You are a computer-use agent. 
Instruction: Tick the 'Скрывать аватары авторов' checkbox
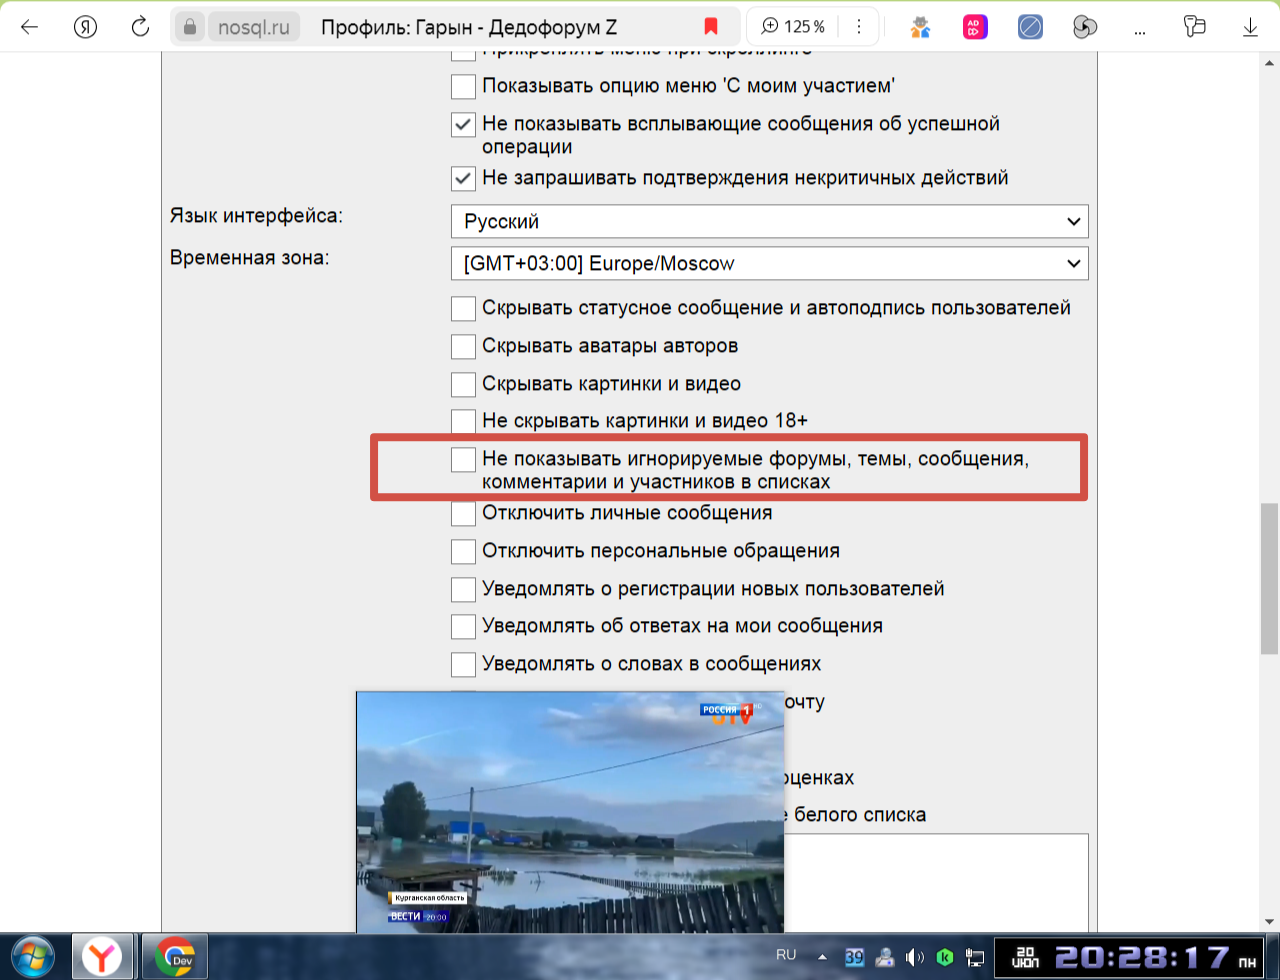(x=463, y=346)
